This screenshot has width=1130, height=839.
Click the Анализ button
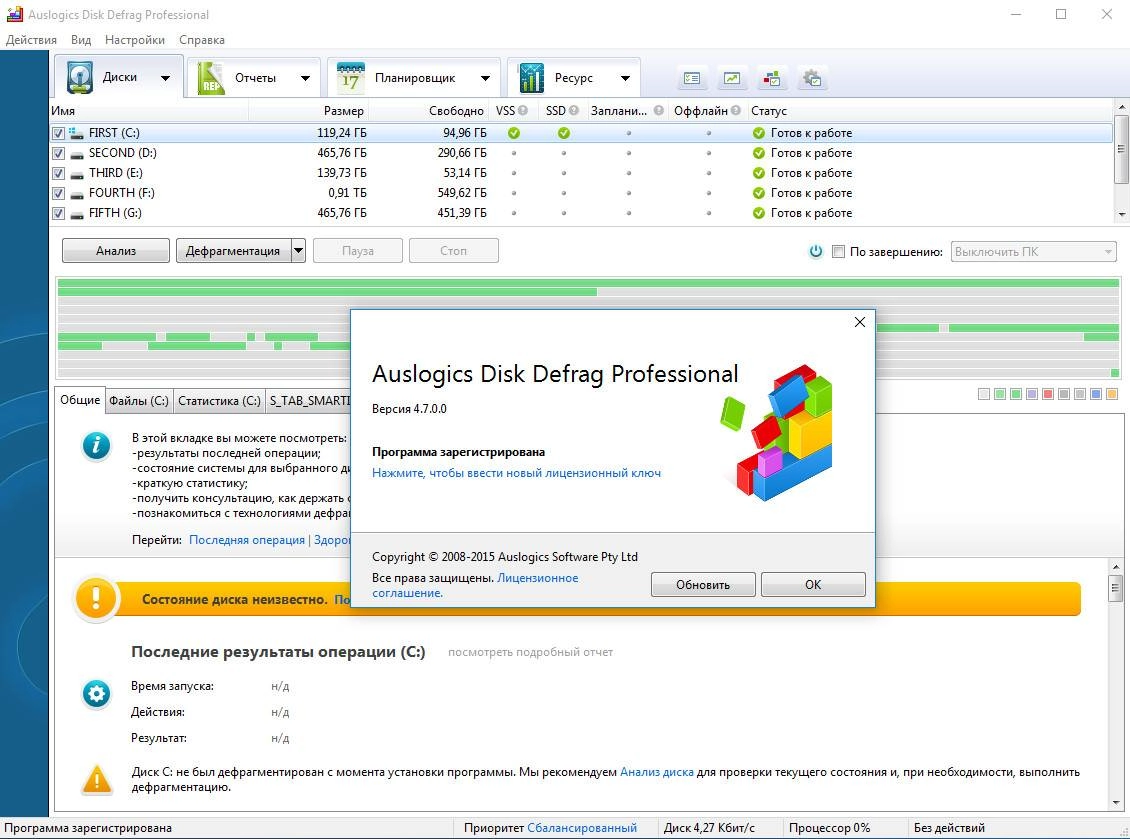(116, 251)
